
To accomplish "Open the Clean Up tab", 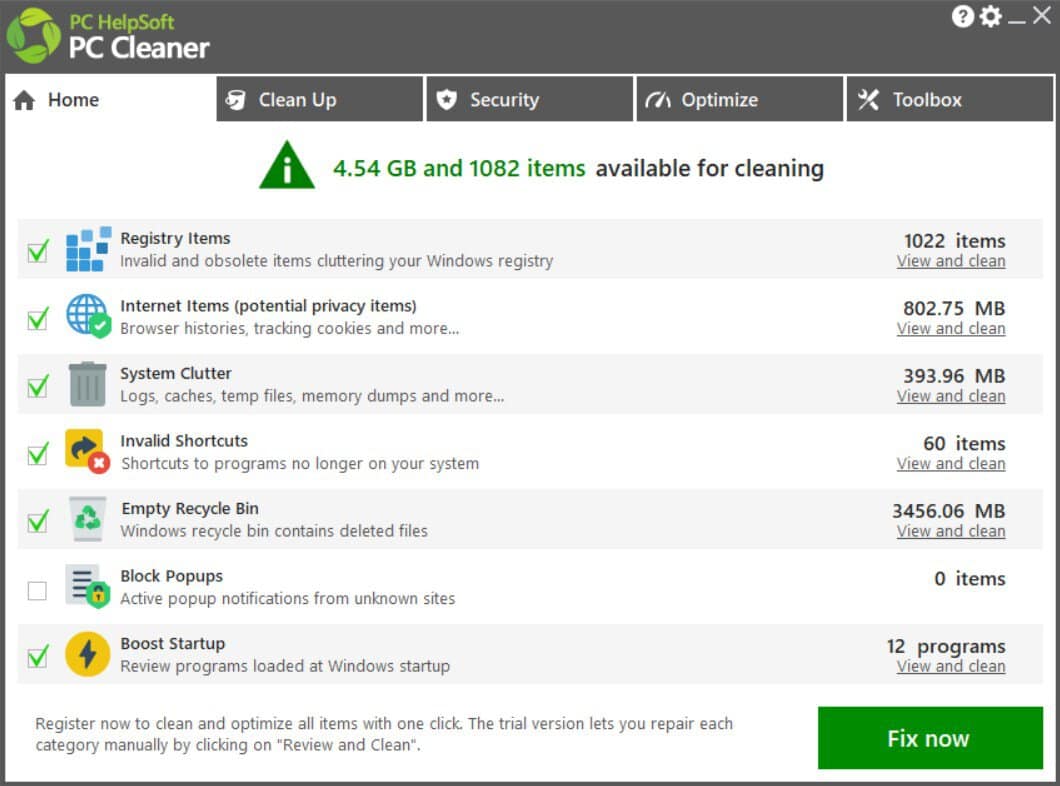I will coord(320,99).
